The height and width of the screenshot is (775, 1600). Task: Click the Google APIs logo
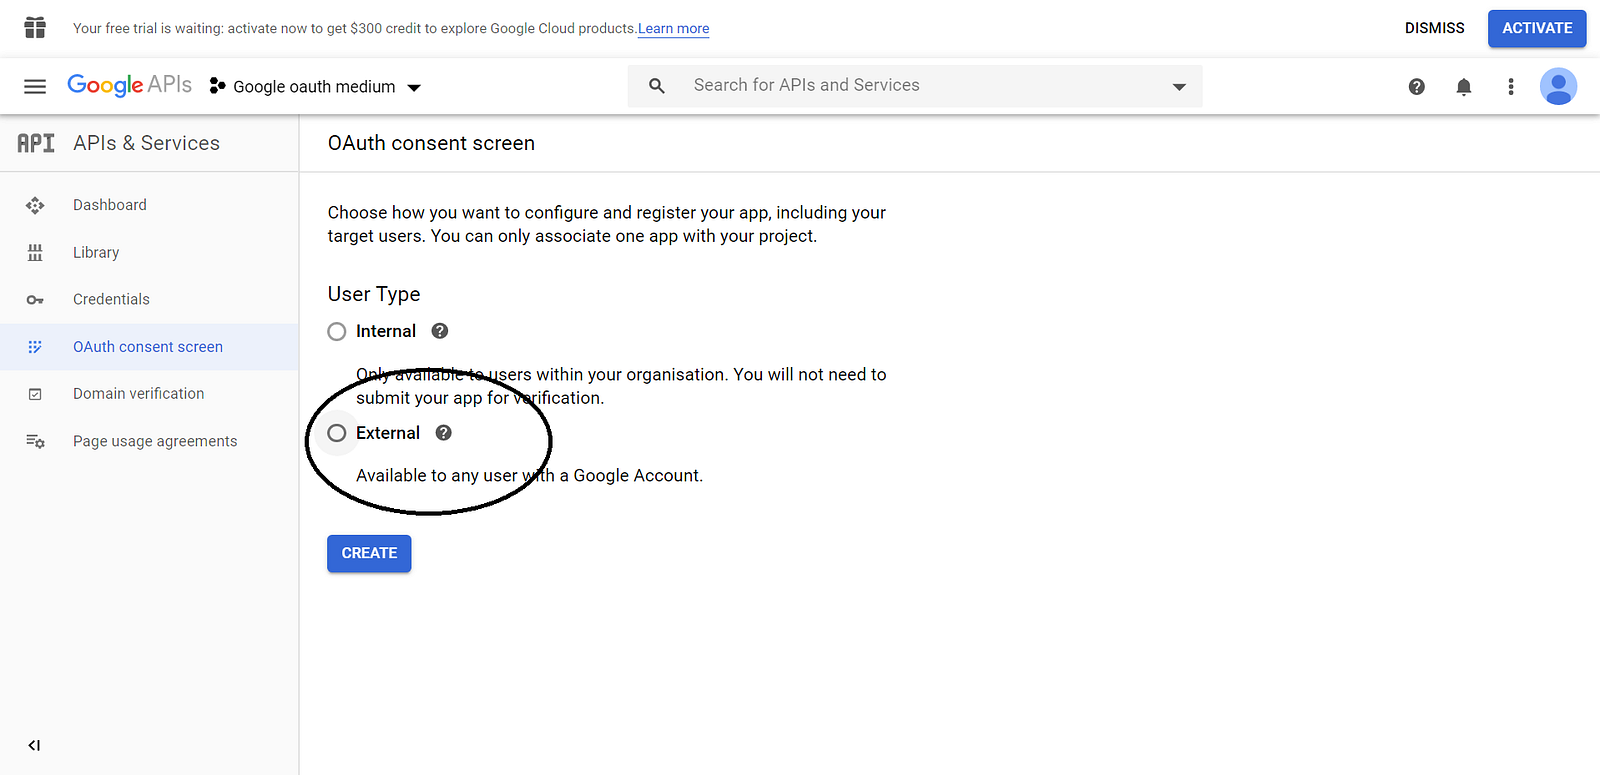pos(130,85)
